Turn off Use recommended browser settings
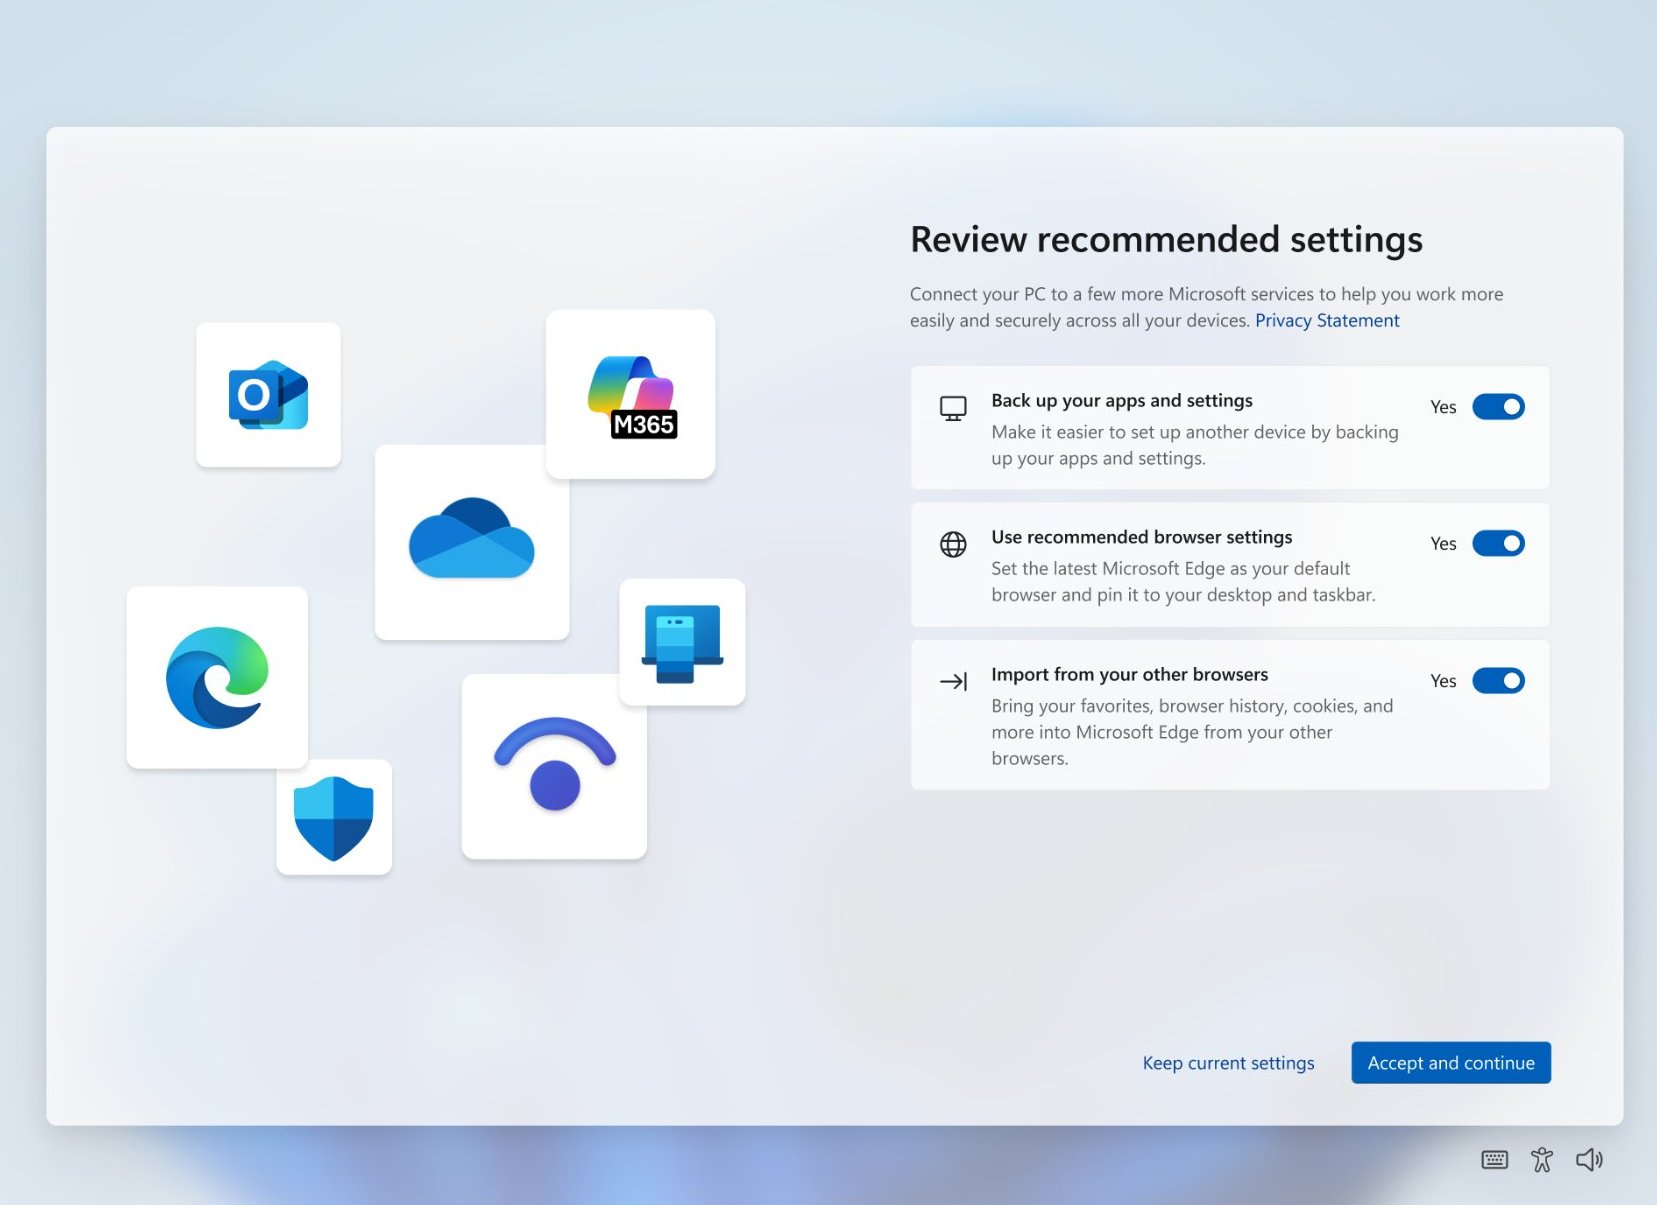1657x1205 pixels. click(x=1498, y=543)
